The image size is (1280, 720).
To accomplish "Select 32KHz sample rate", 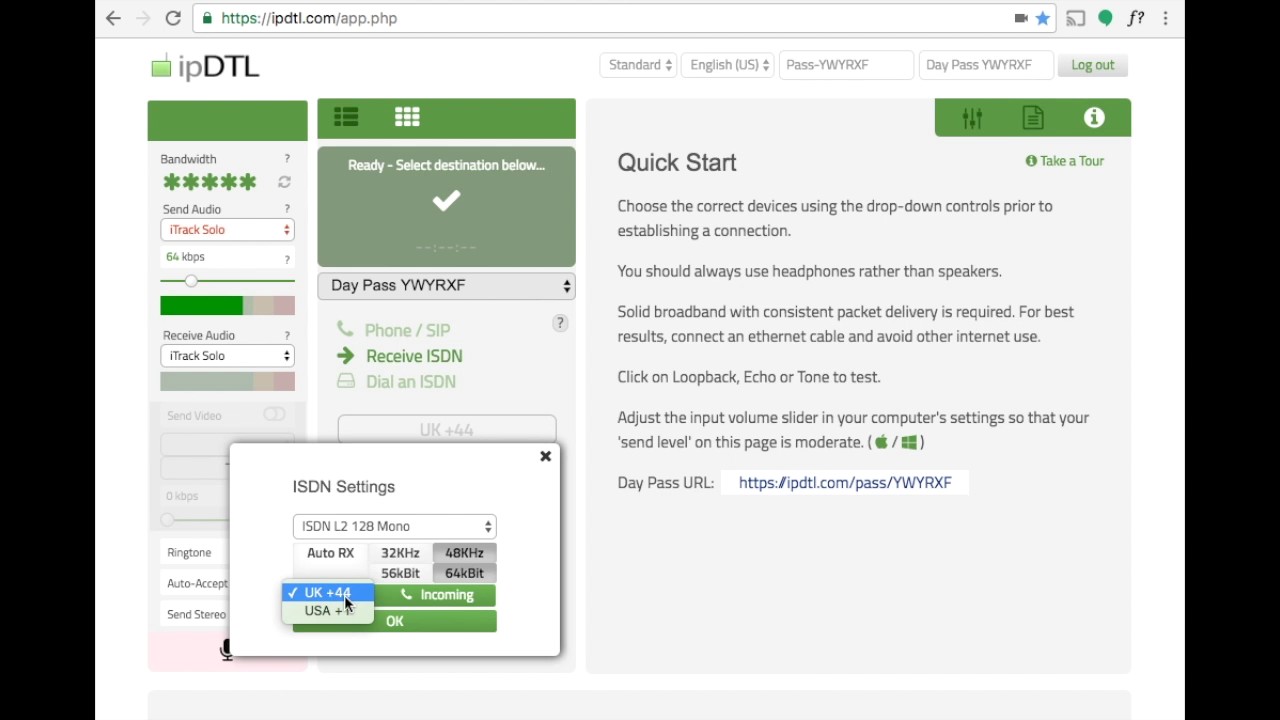I will [400, 553].
